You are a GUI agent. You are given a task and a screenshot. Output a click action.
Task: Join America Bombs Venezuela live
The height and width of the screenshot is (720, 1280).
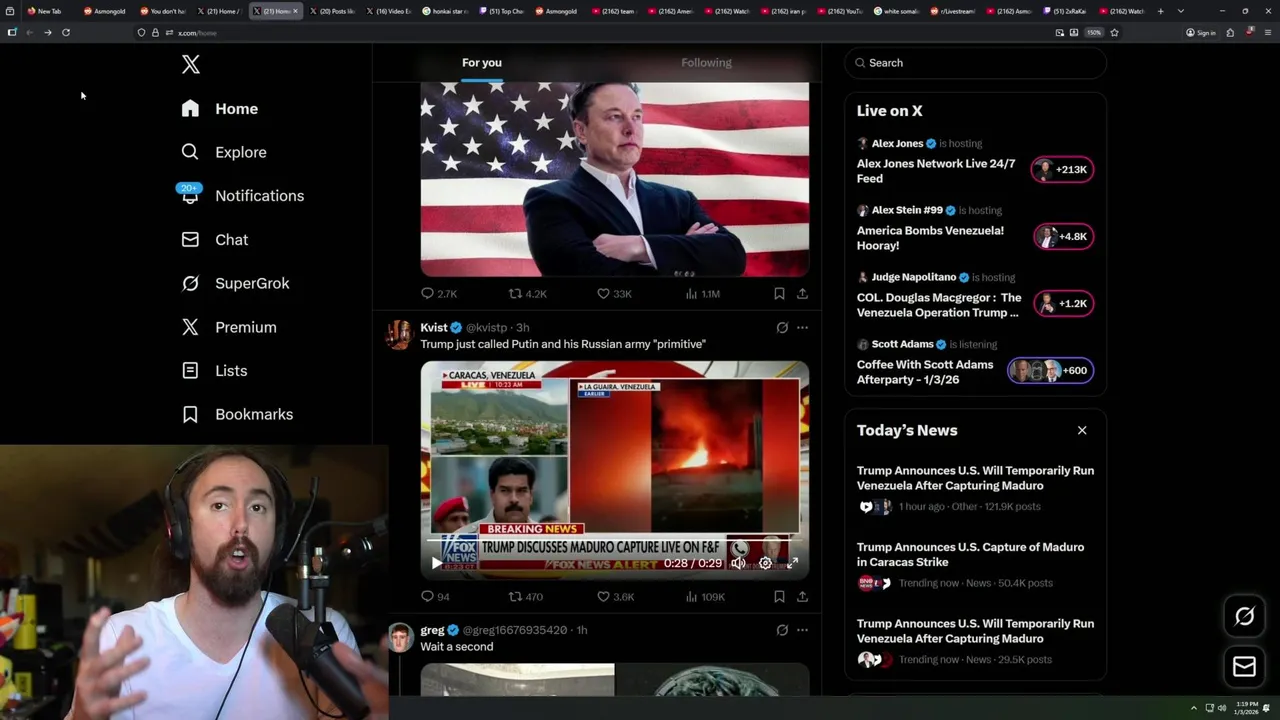(975, 228)
